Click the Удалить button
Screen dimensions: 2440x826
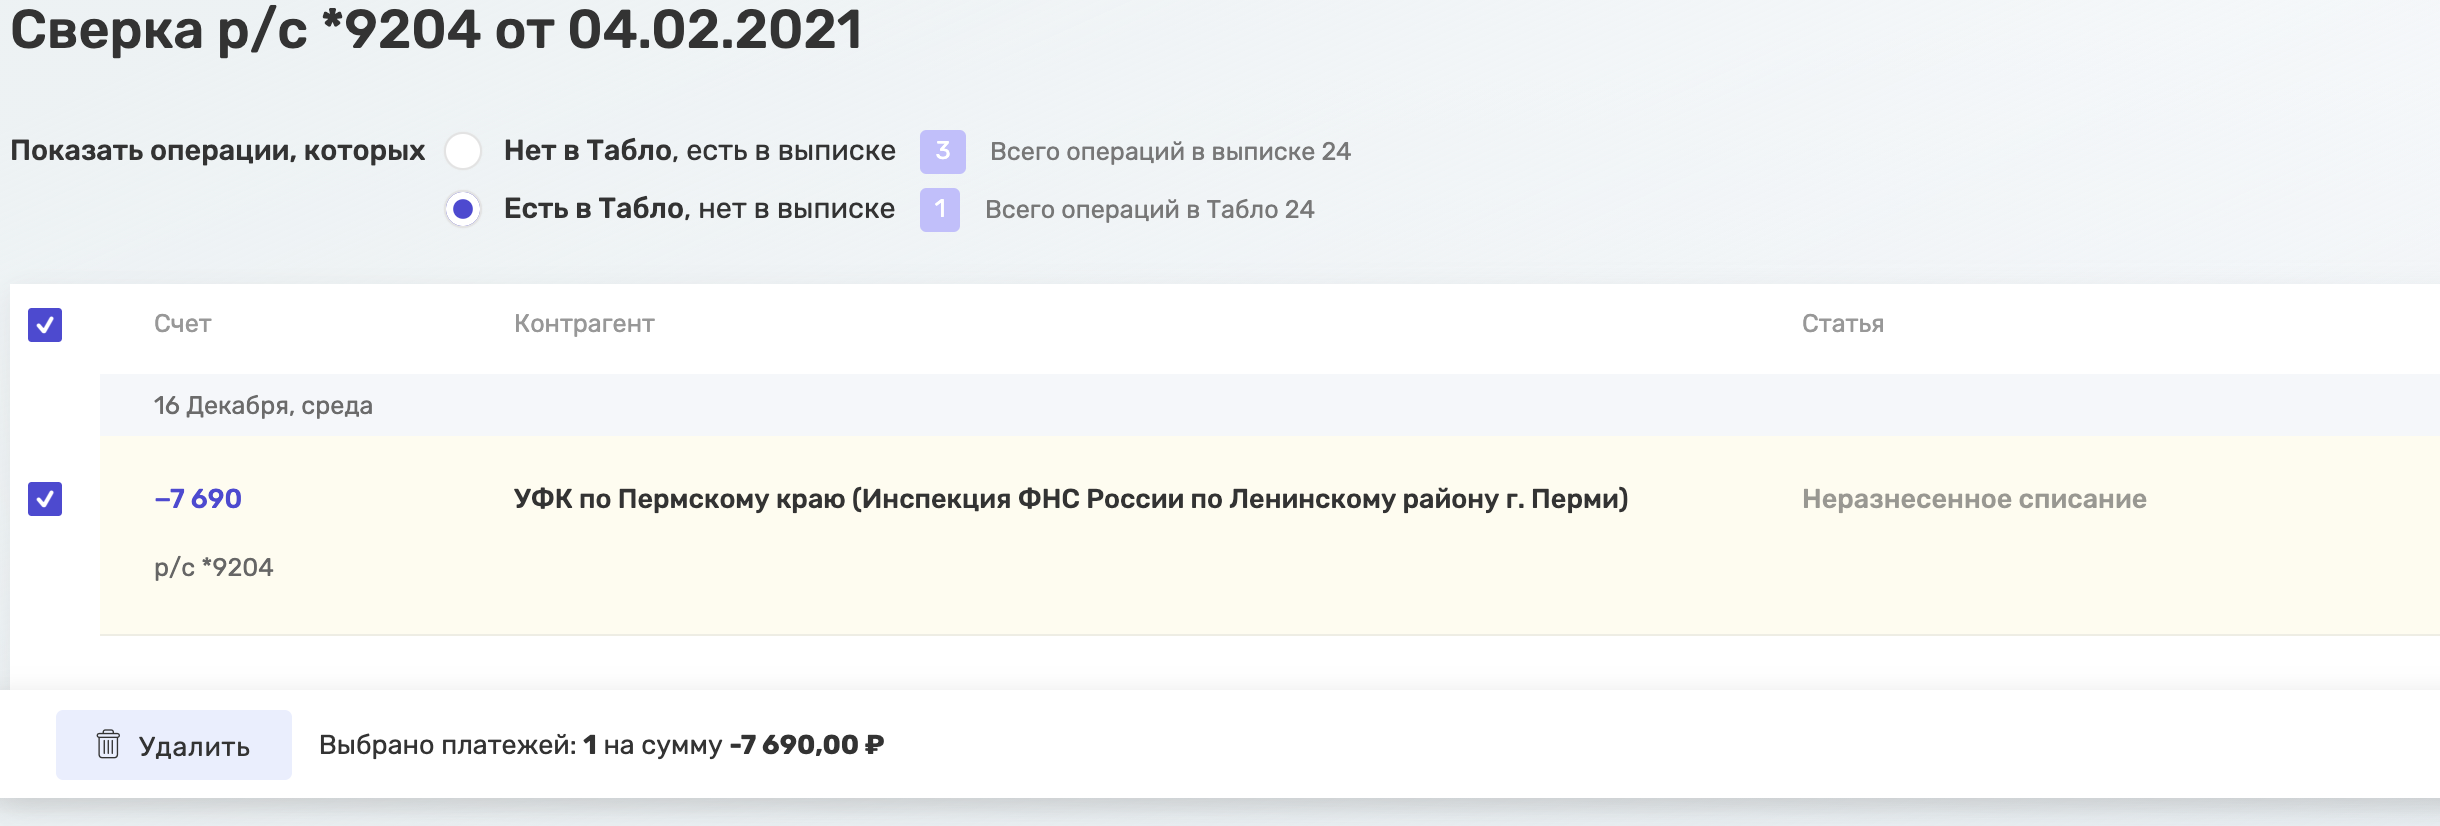click(x=174, y=745)
